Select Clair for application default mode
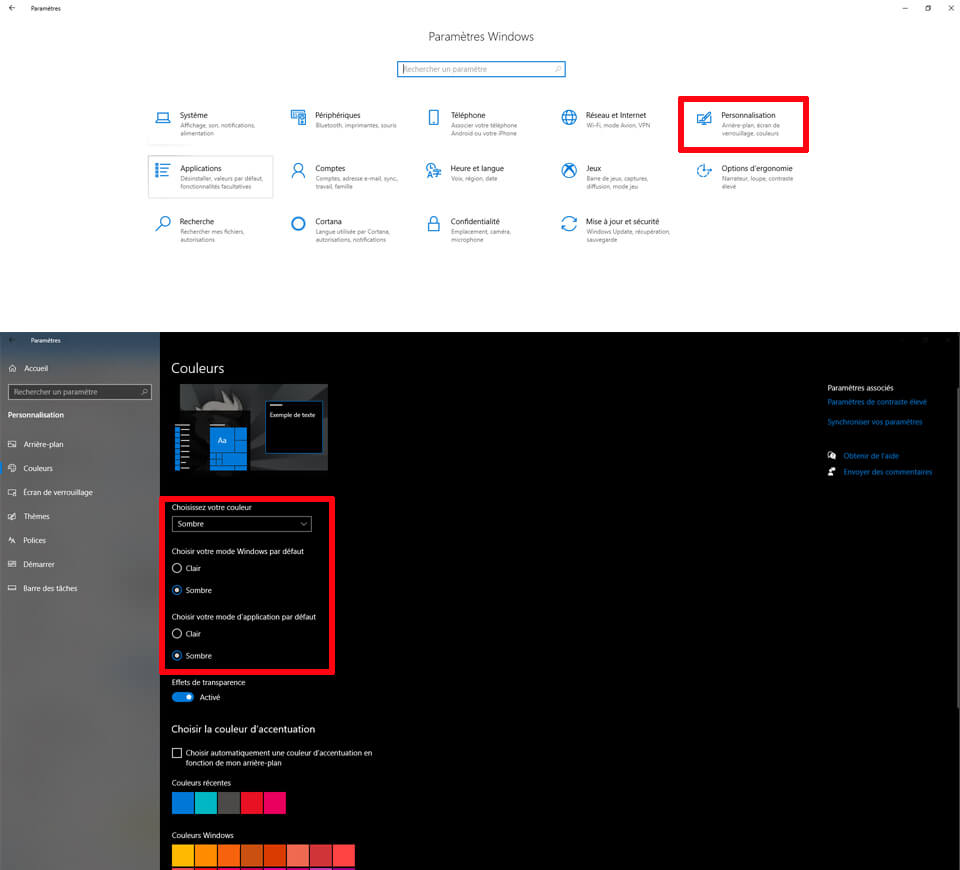The height and width of the screenshot is (870, 960). click(x=177, y=634)
